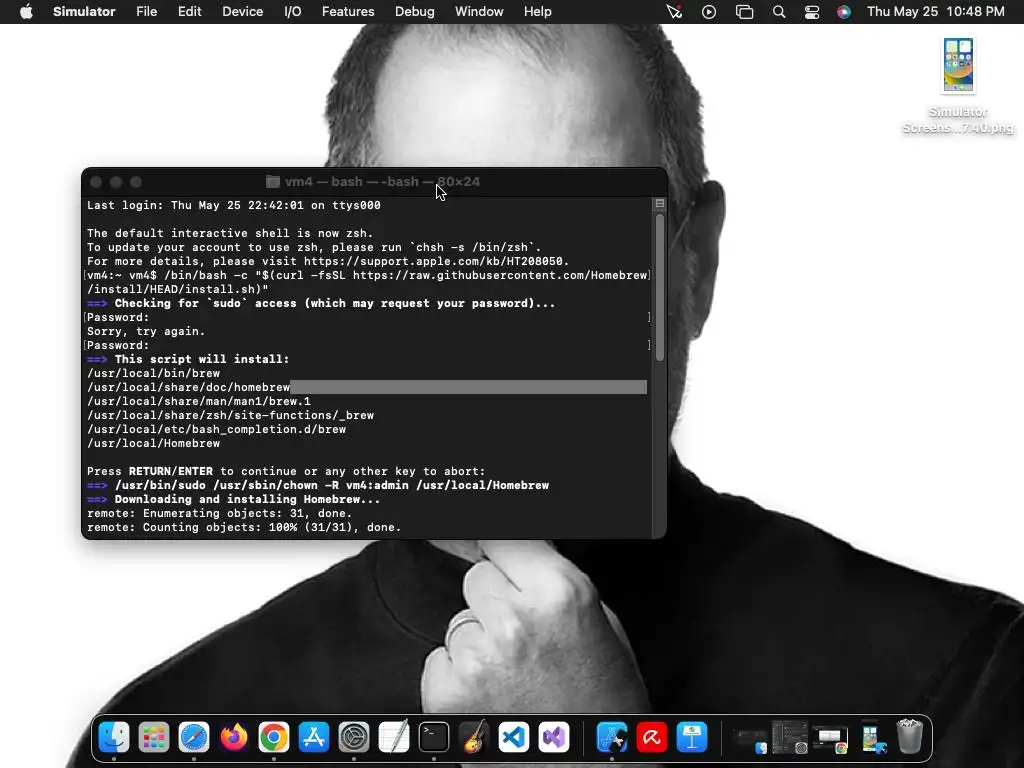The image size is (1024, 768).
Task: Launch Firefox from the Dock
Action: click(234, 737)
